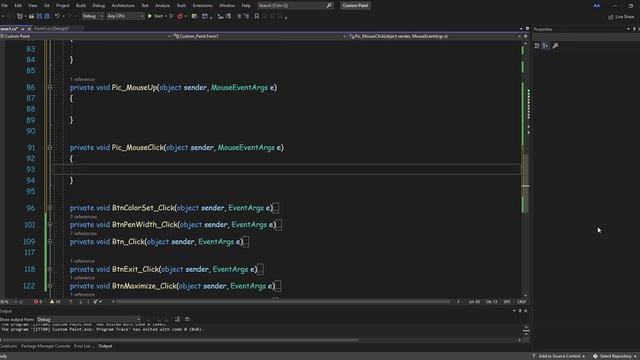Click the search magnifier icon in the title bar
The height and width of the screenshot is (360, 640).
329,5
